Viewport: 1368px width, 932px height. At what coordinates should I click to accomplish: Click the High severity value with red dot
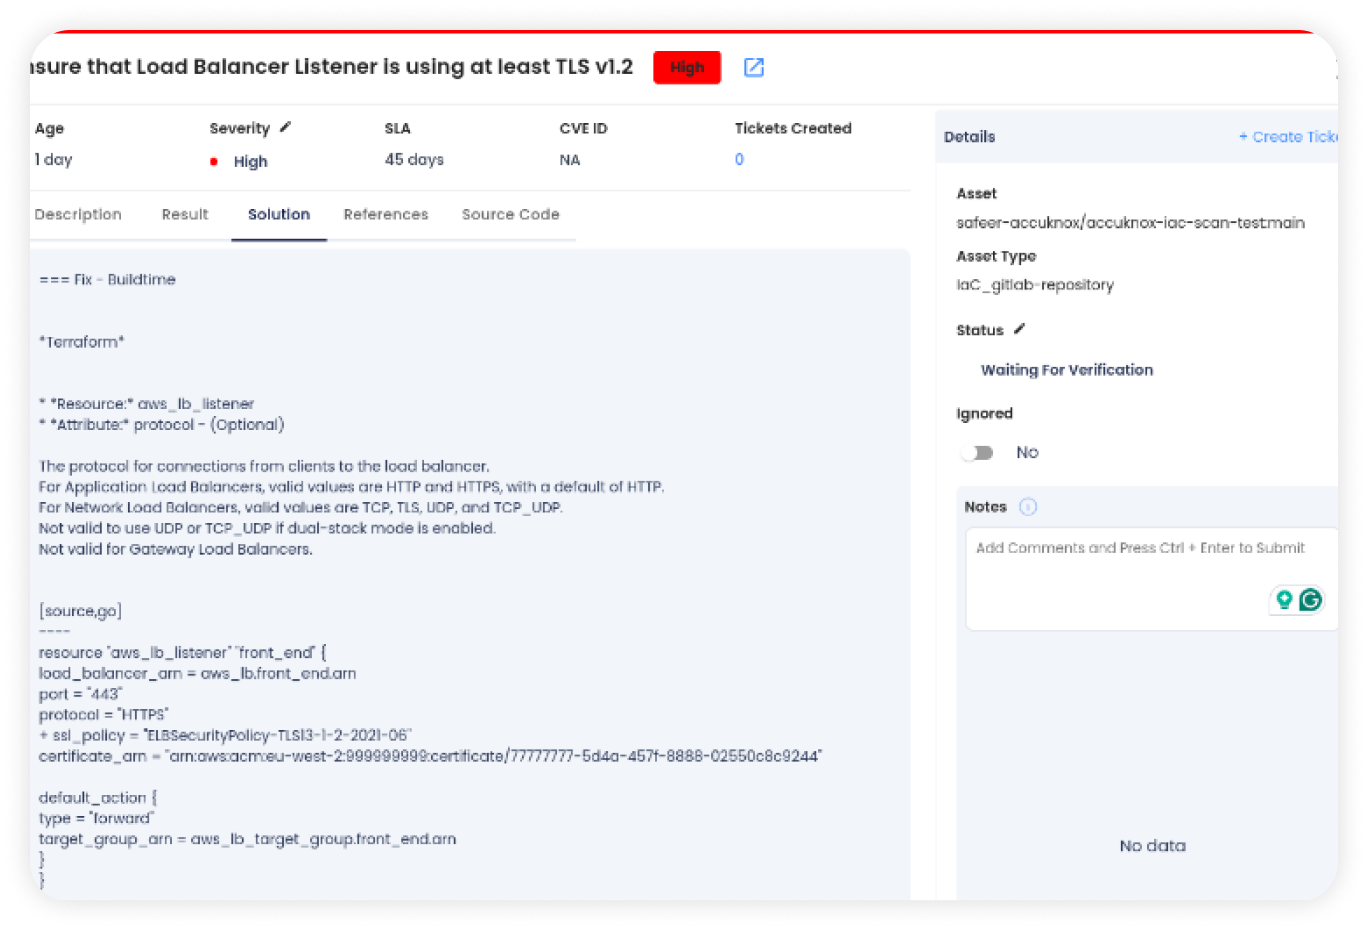pyautogui.click(x=239, y=161)
